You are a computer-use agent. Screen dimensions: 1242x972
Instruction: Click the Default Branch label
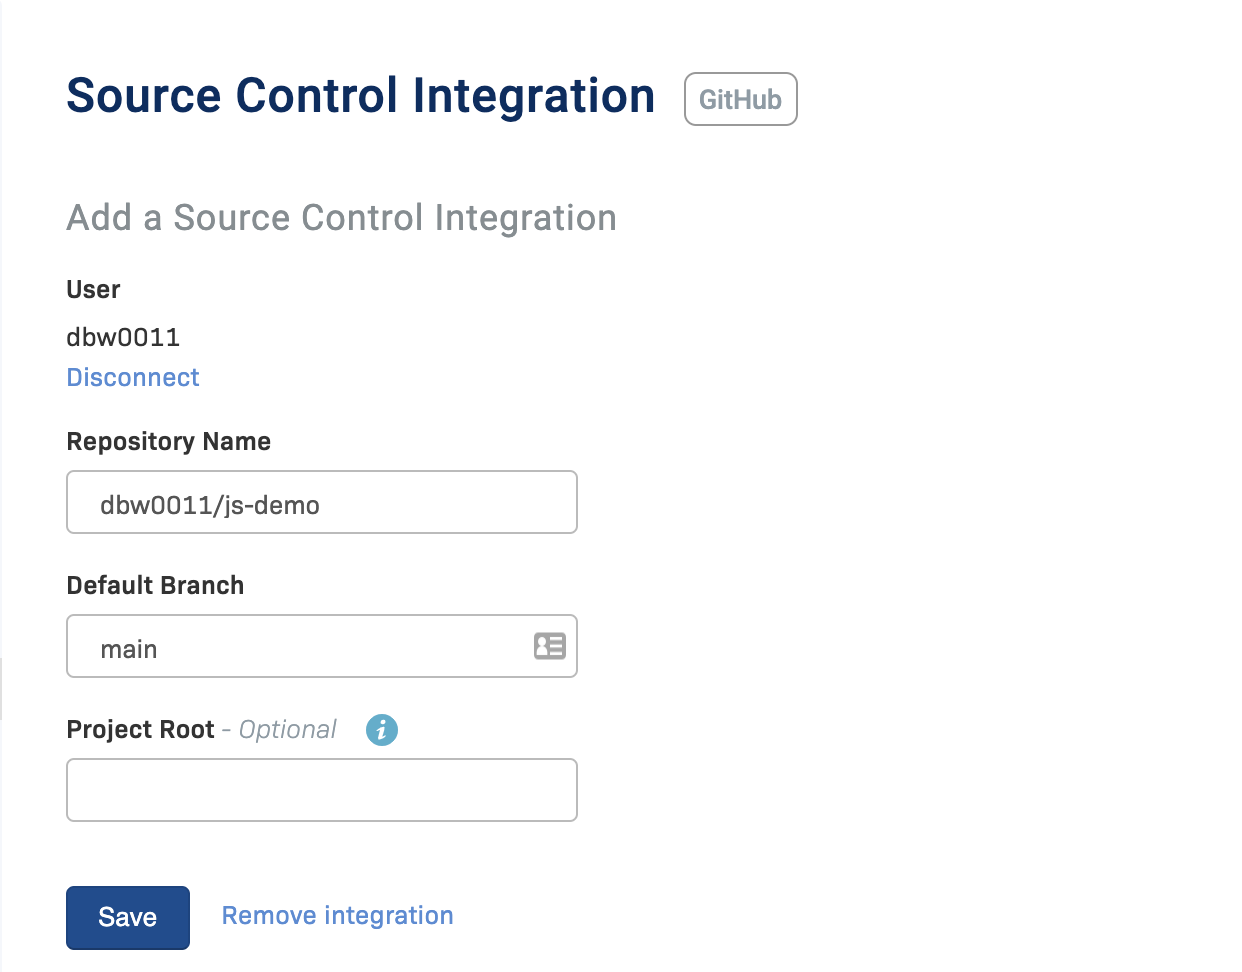click(x=155, y=585)
